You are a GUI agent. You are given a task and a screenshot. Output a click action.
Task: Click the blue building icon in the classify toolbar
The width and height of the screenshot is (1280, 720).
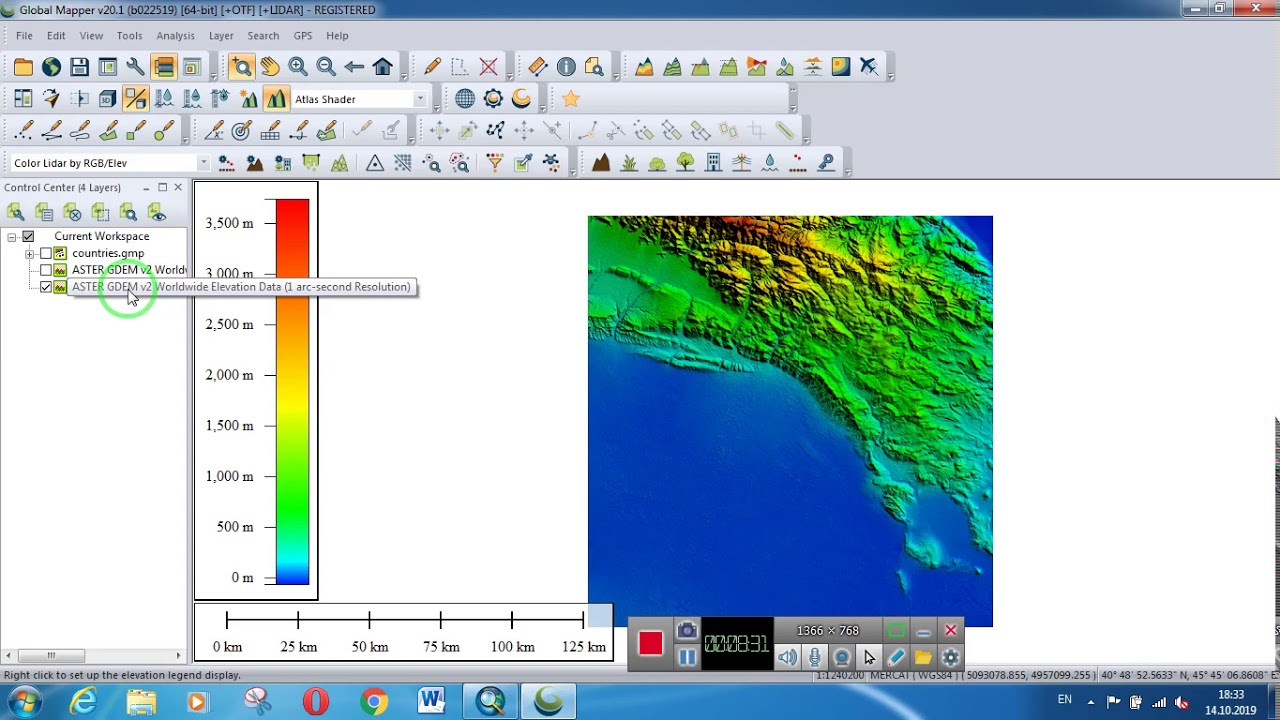713,163
